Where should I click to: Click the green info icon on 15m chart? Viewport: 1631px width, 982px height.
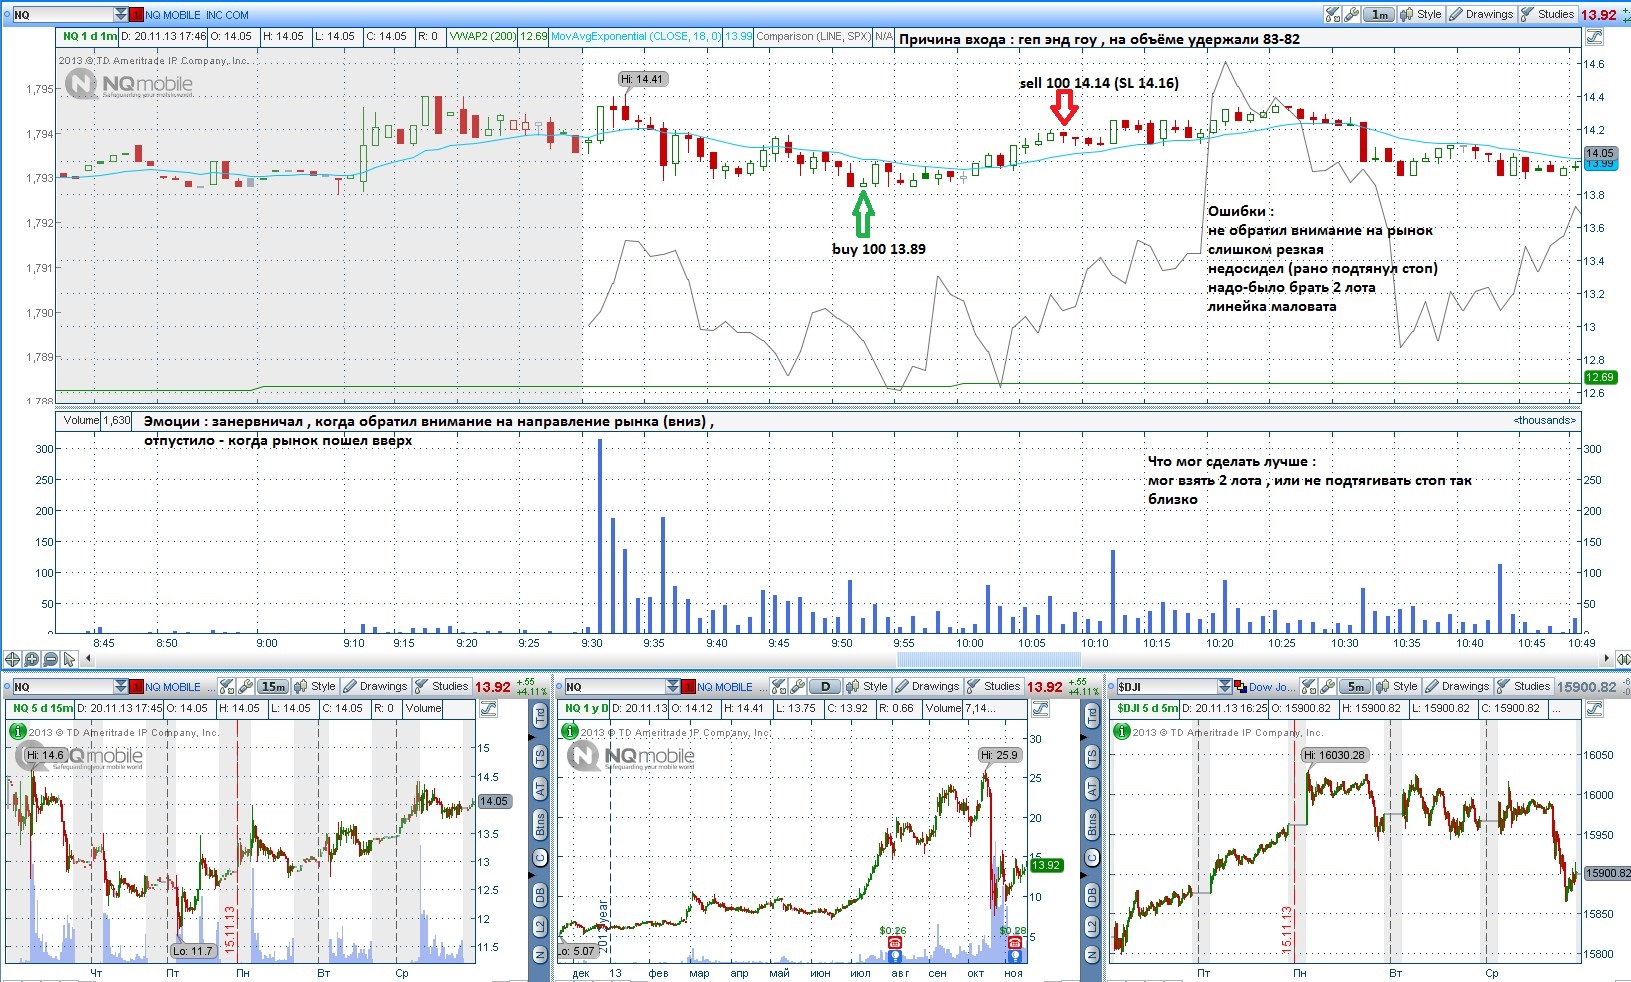[x=18, y=731]
